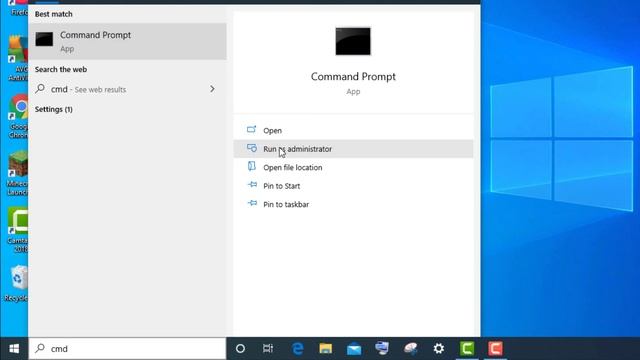Click the 'Search the web' heading text

coord(61,69)
